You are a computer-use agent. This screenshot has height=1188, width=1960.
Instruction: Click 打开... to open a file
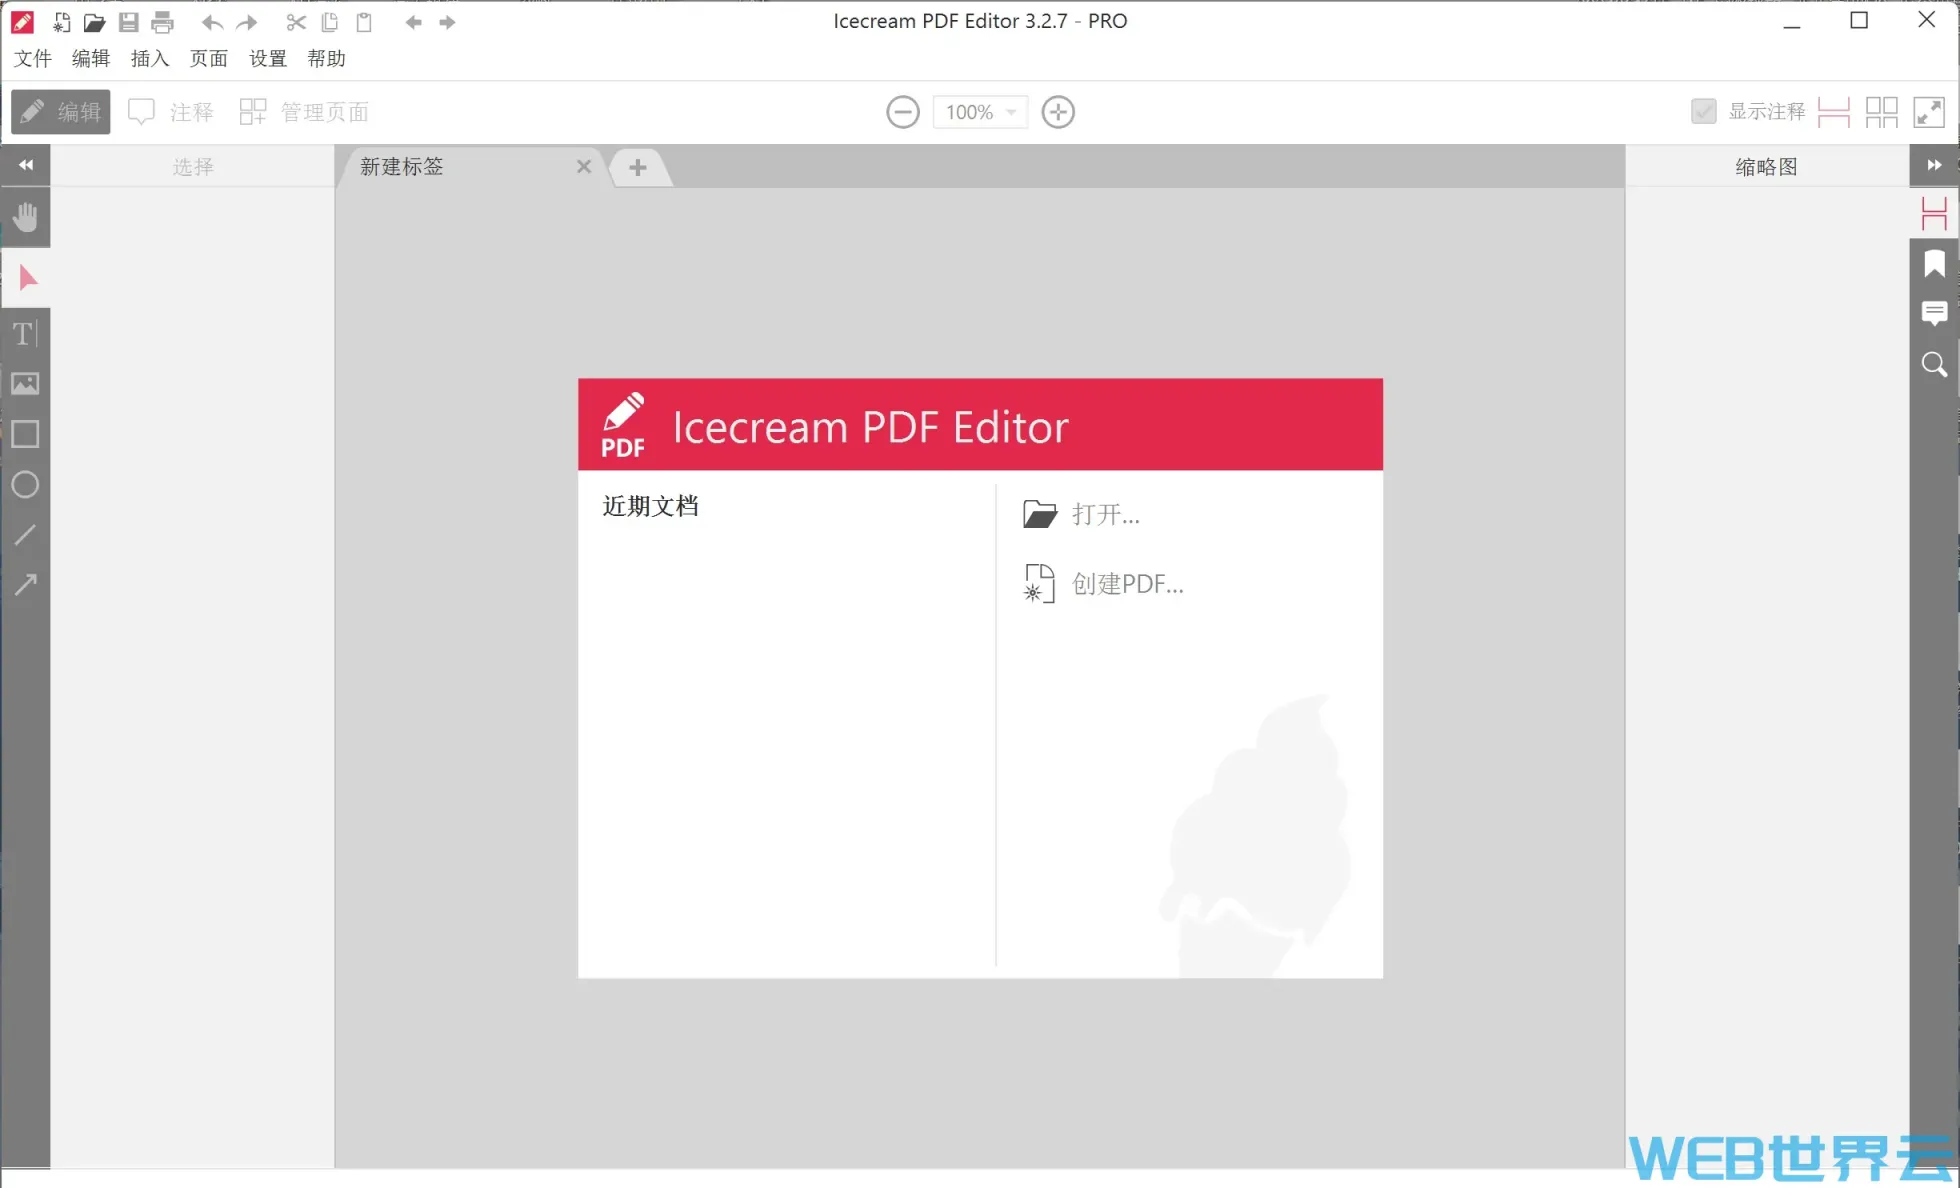coord(1082,514)
